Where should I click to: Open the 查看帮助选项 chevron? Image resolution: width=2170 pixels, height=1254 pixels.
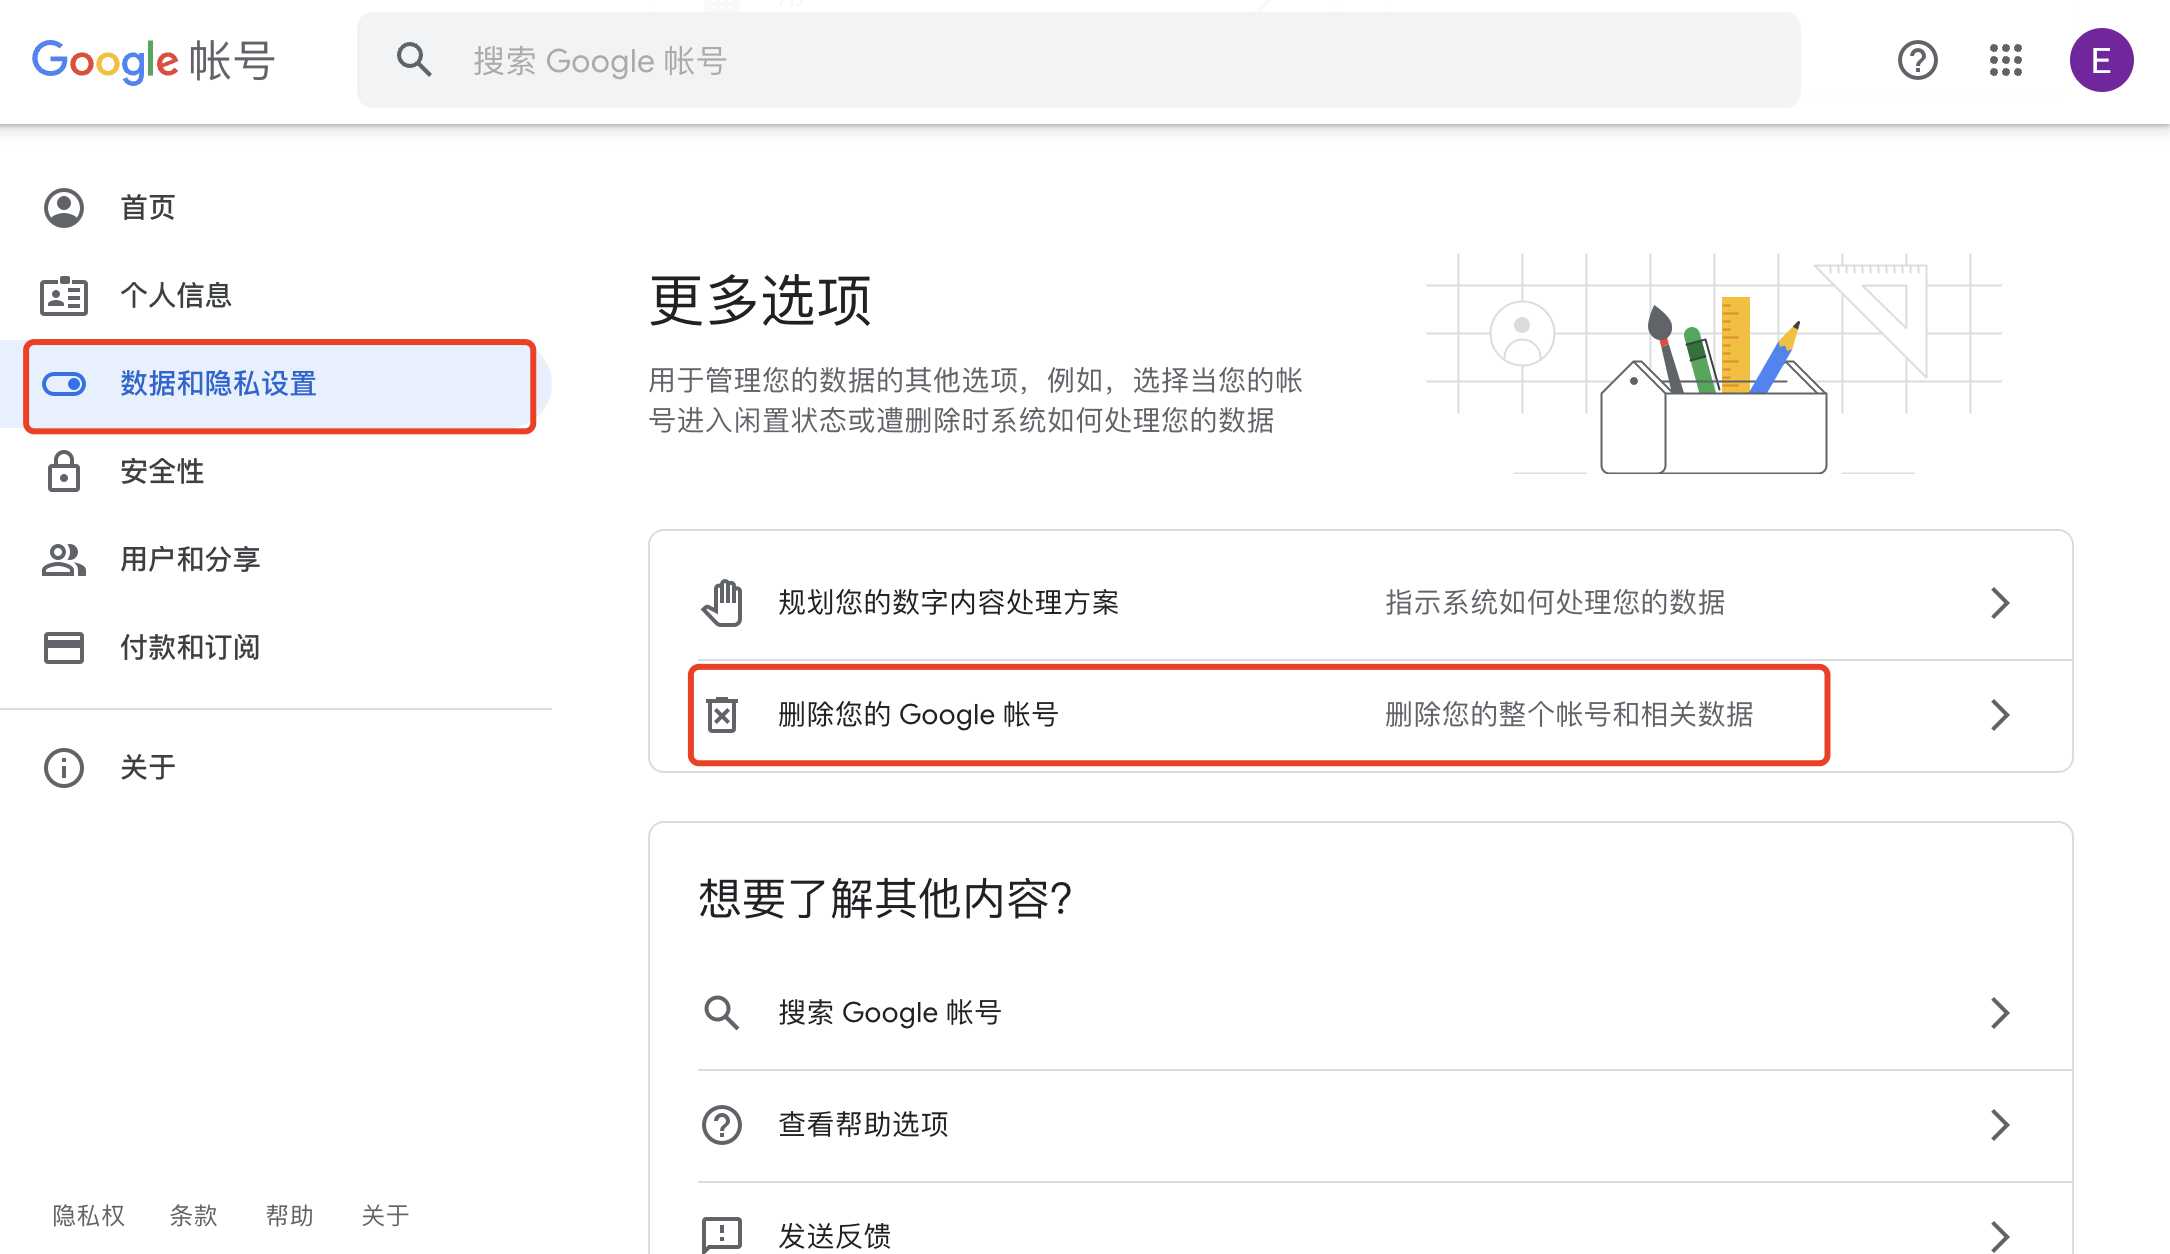click(2000, 1124)
